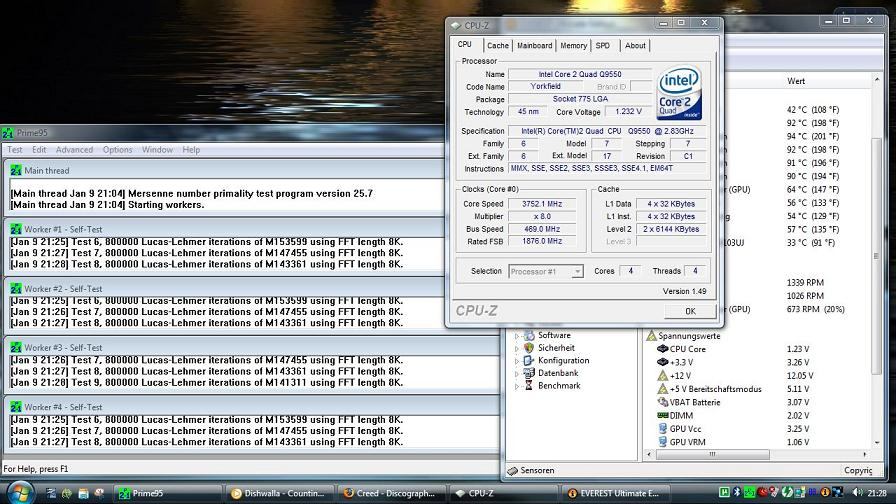Click the Spannungswerte warning icon
Image resolution: width=896 pixels, height=504 pixels.
point(651,336)
